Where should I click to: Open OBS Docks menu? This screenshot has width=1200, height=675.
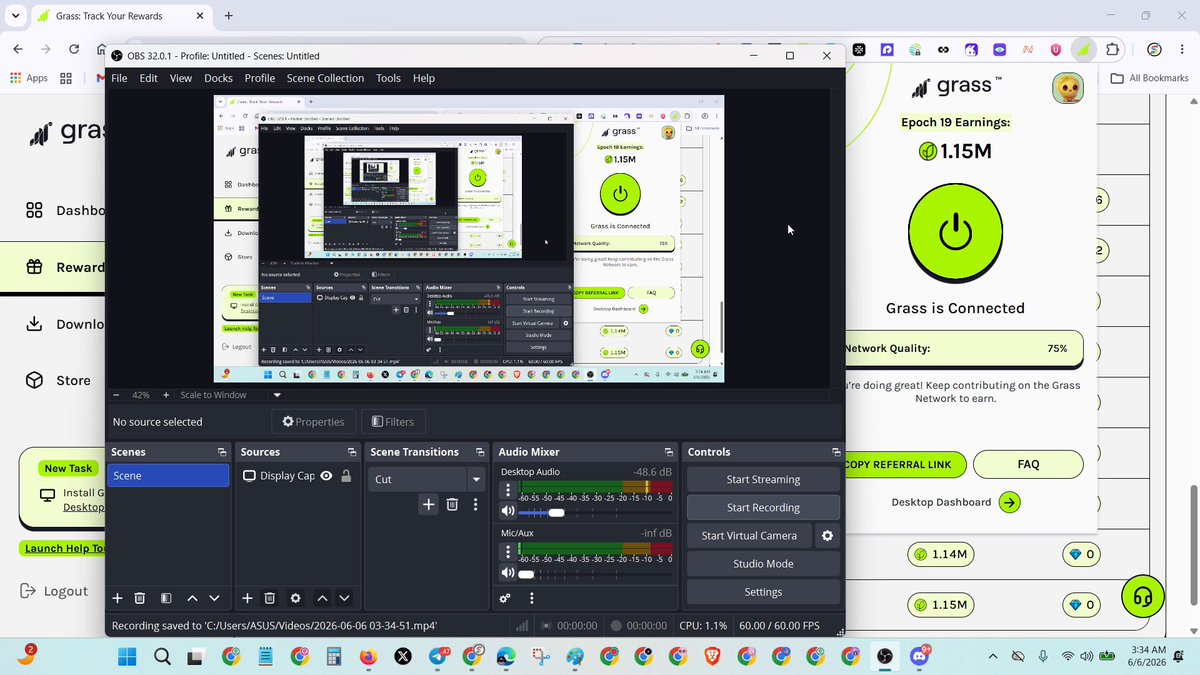pyautogui.click(x=218, y=78)
